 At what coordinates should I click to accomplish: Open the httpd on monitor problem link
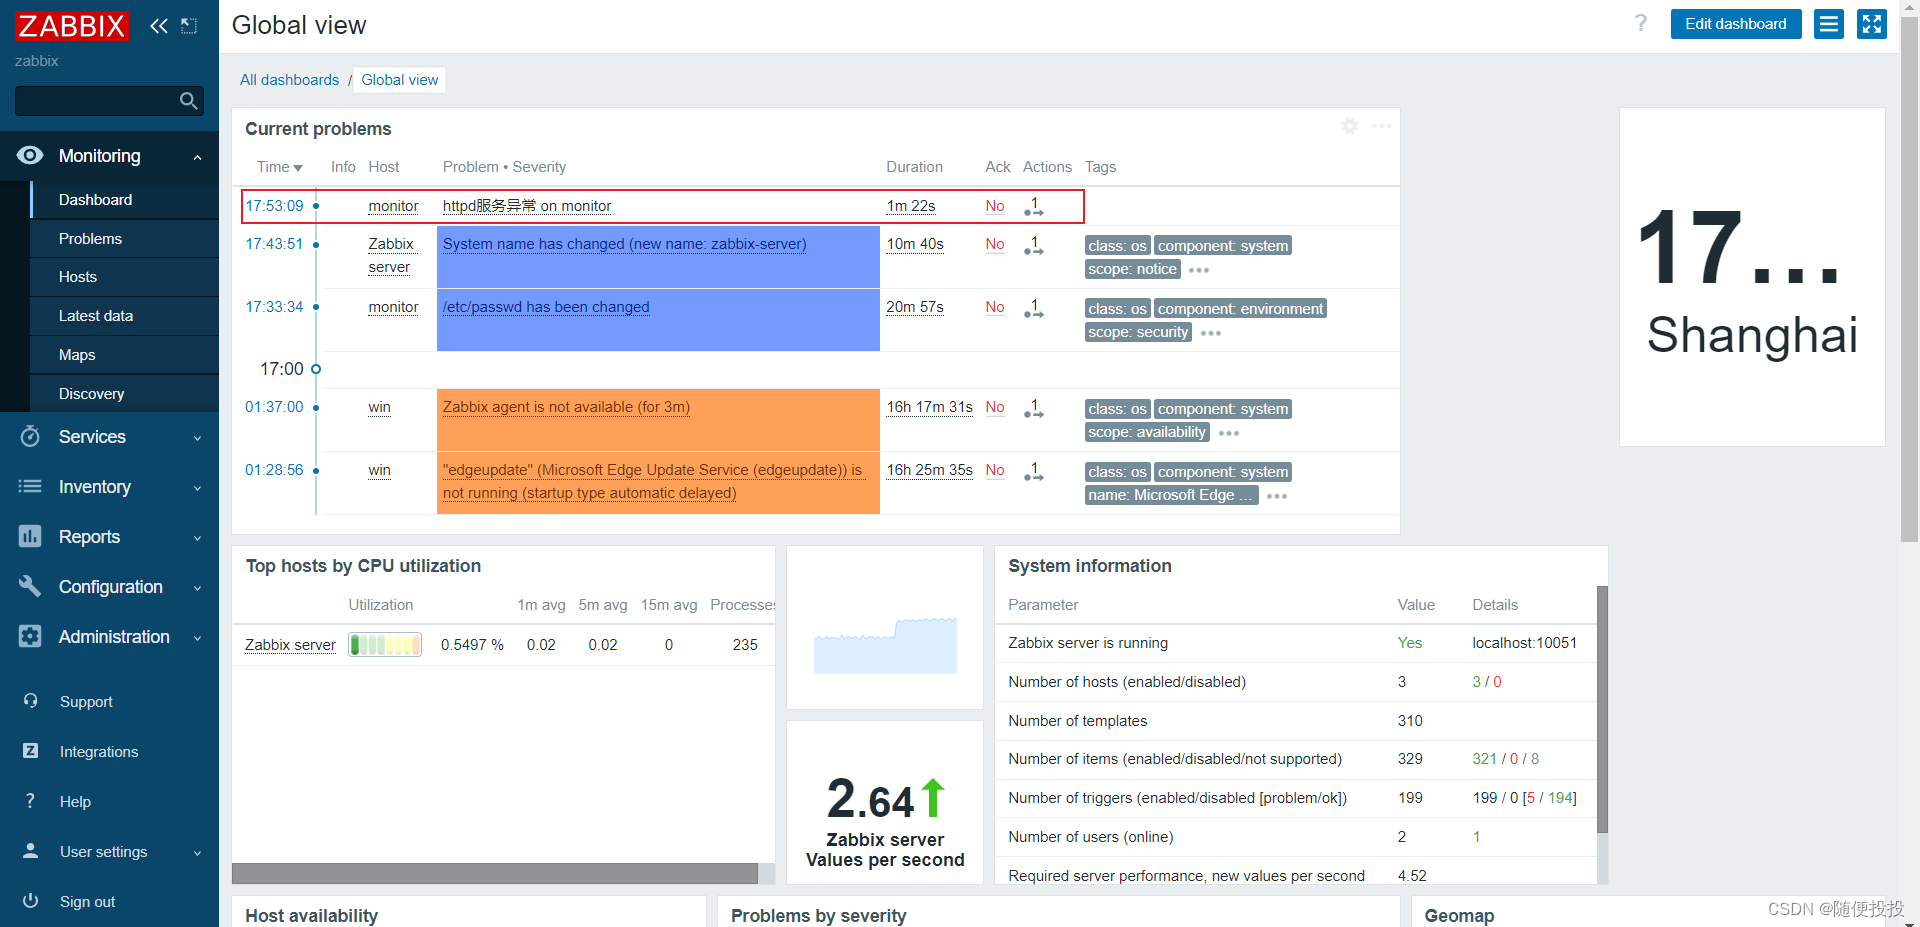527,206
